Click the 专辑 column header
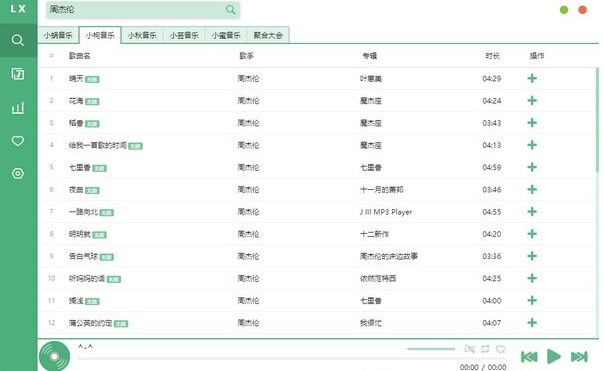This screenshot has width=604, height=371. point(369,56)
